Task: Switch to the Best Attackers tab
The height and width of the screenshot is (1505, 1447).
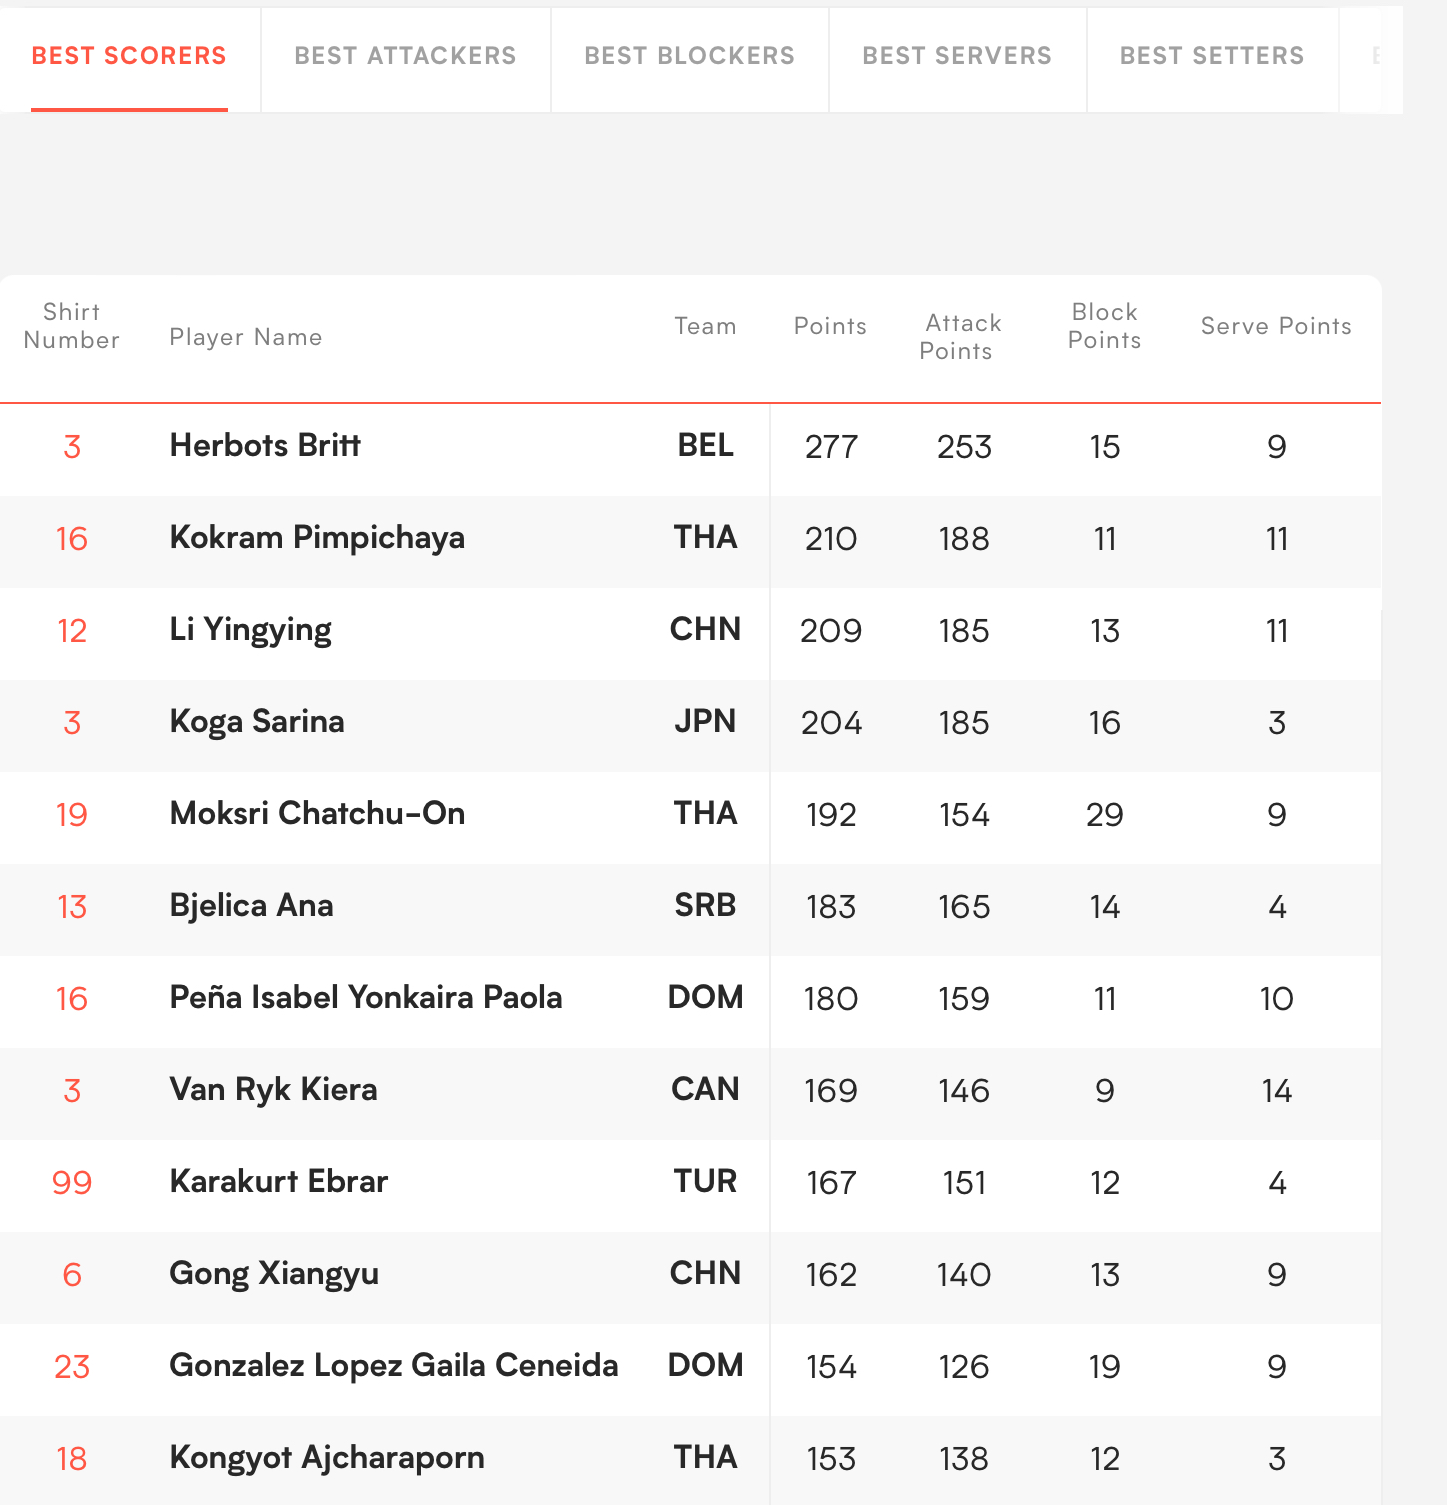Action: [x=405, y=56]
